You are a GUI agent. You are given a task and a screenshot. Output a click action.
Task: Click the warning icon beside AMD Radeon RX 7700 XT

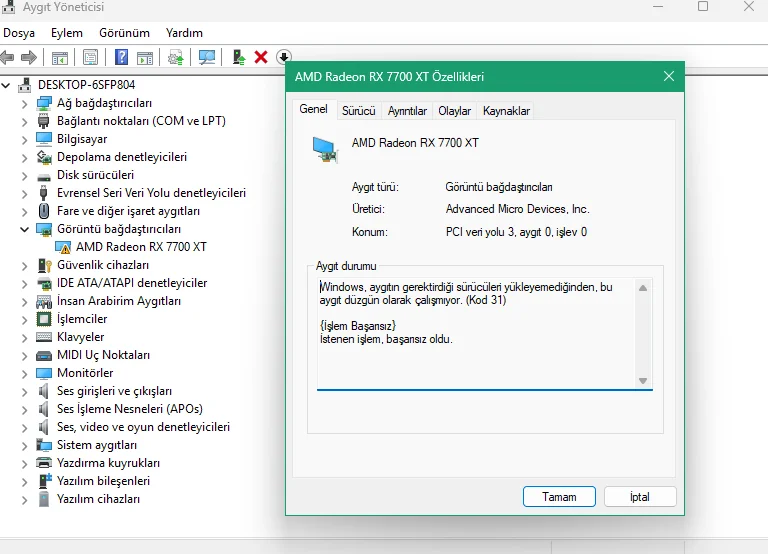tap(63, 247)
